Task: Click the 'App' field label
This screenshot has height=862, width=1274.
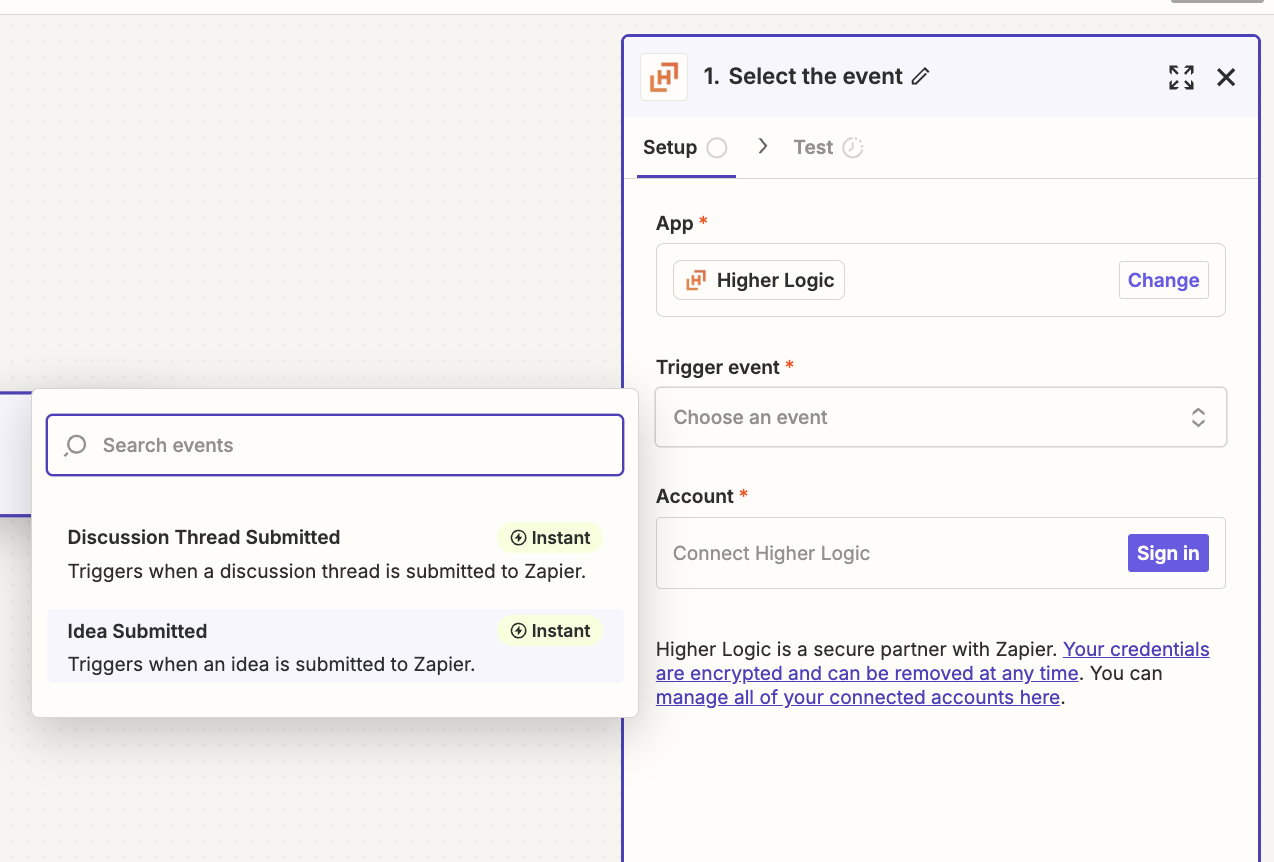Action: [675, 223]
